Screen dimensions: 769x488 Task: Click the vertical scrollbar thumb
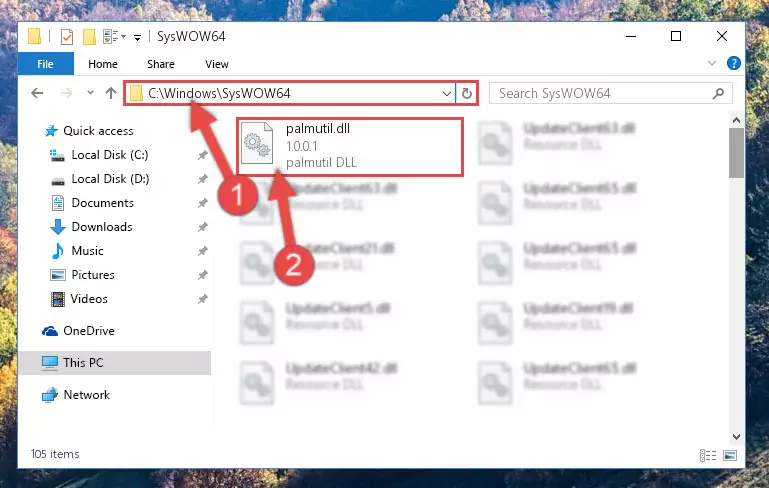click(736, 153)
